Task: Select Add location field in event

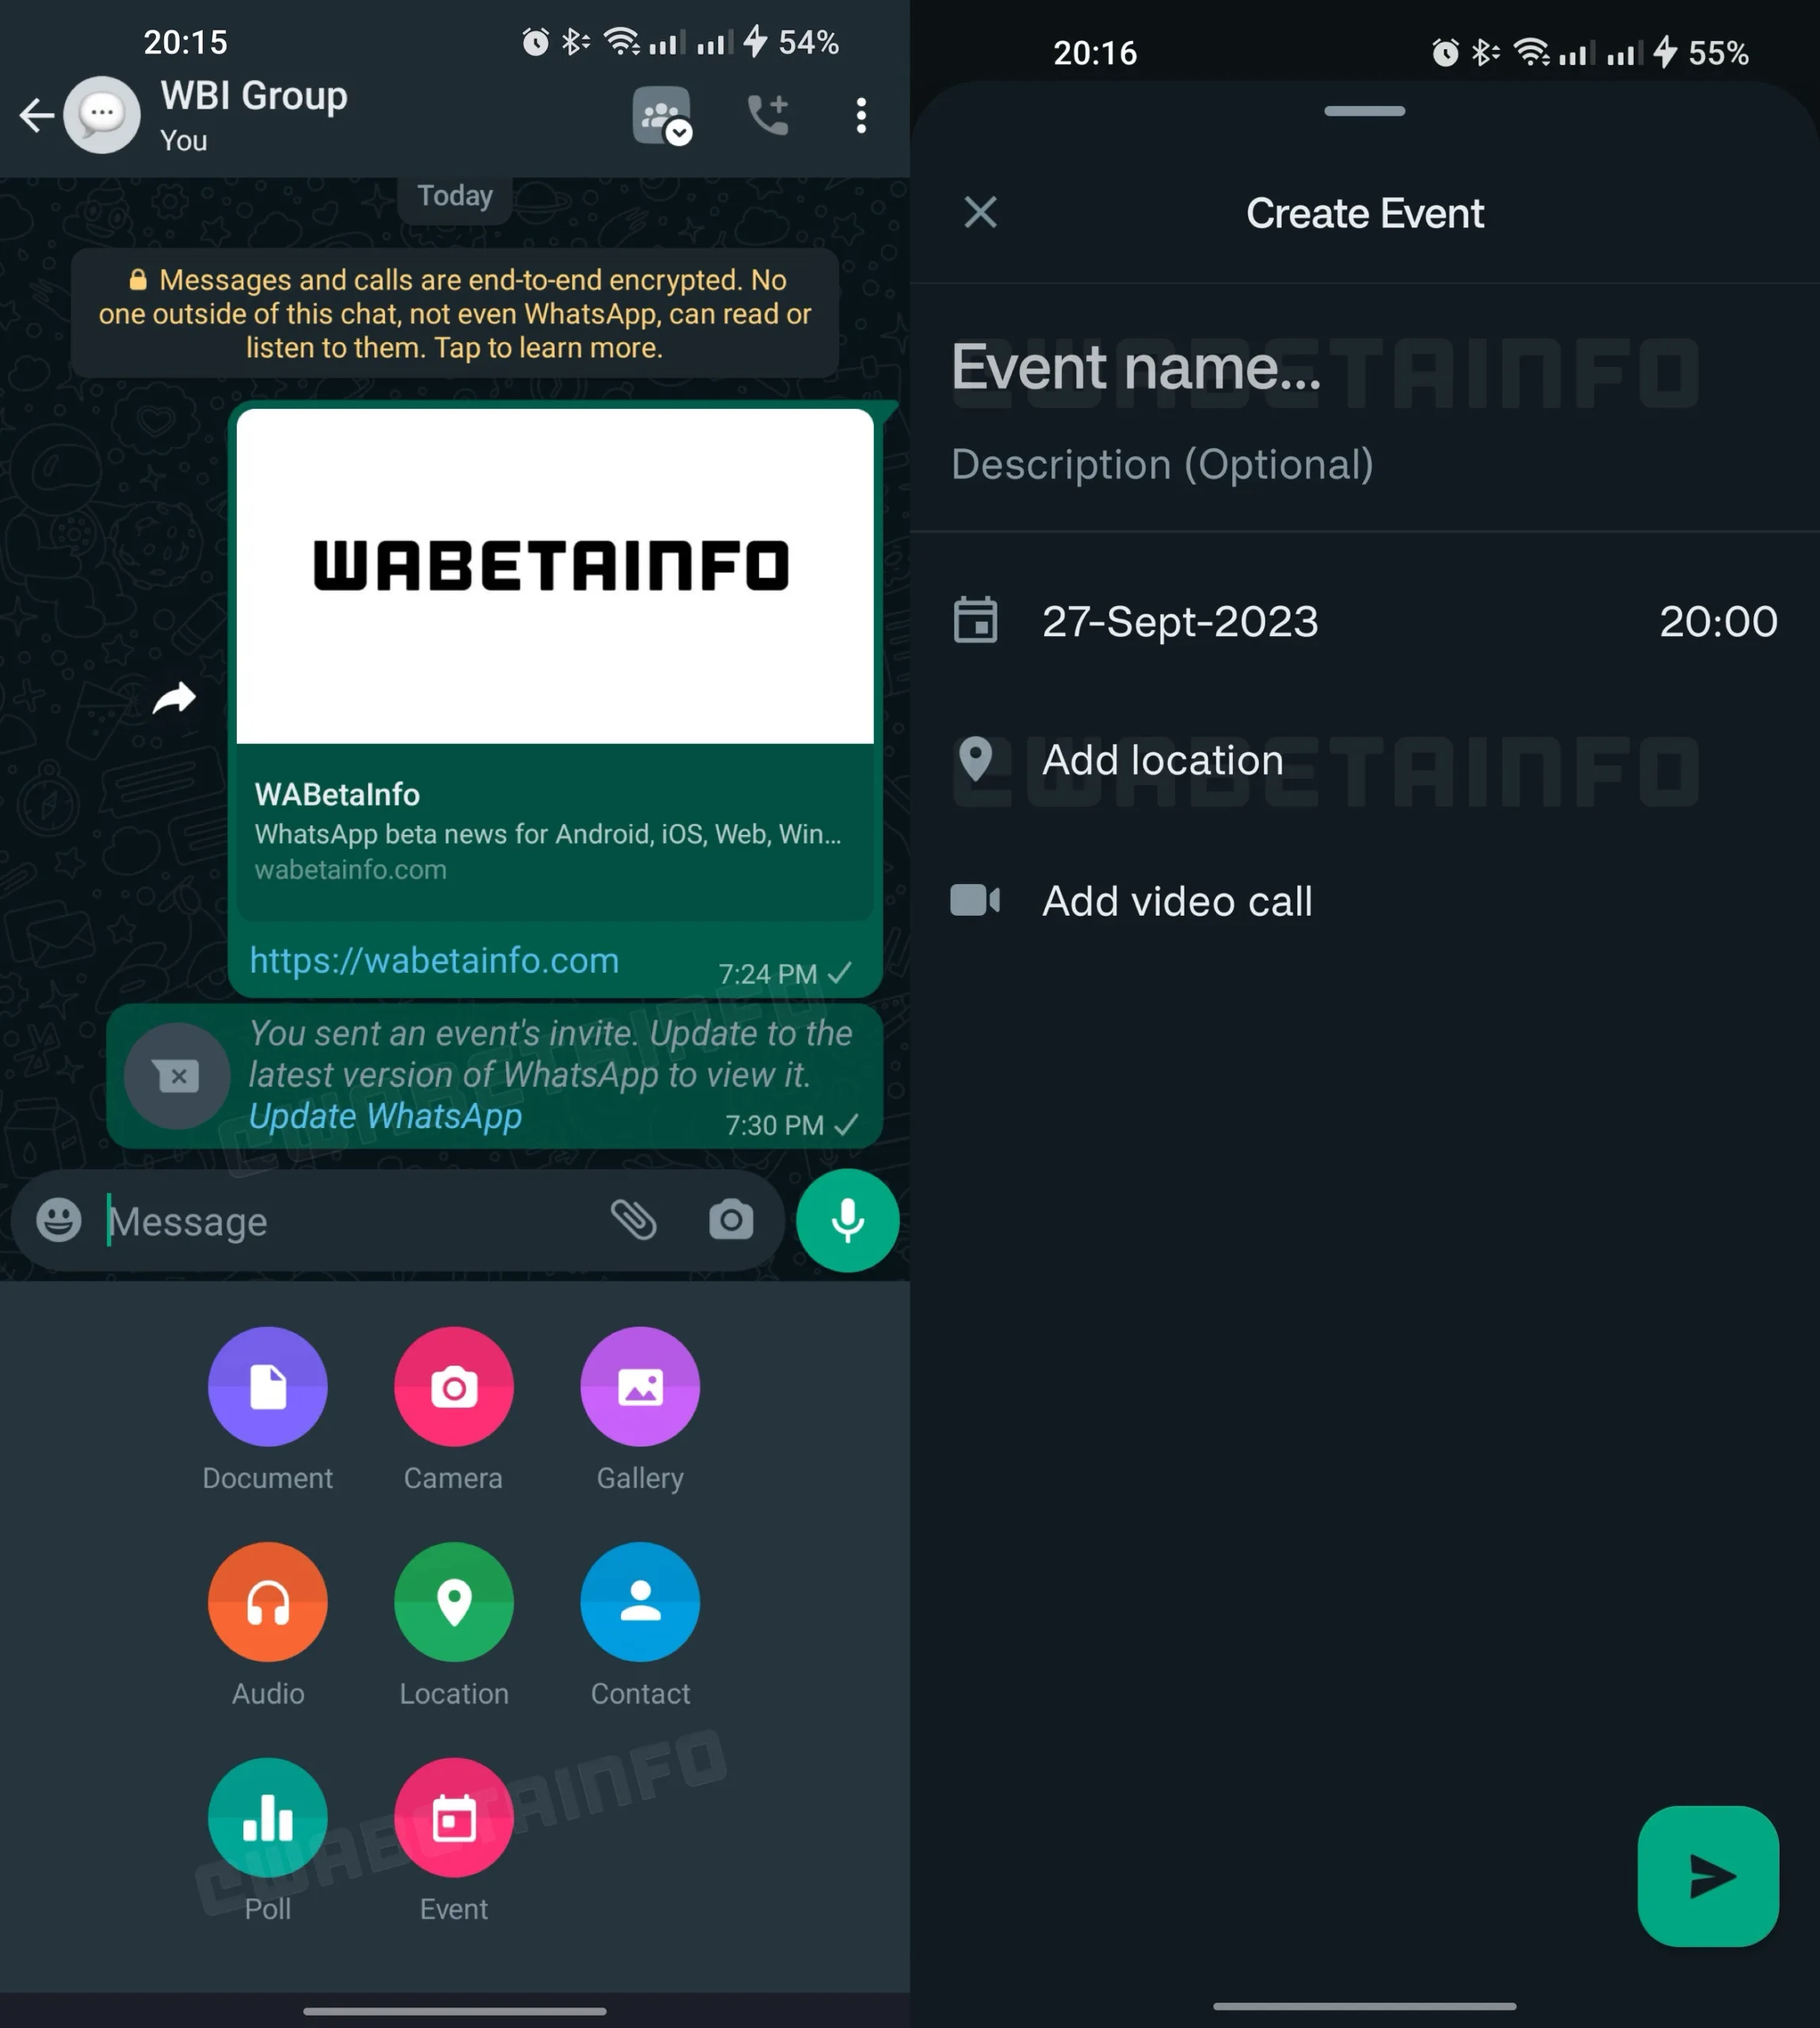Action: tap(1159, 759)
